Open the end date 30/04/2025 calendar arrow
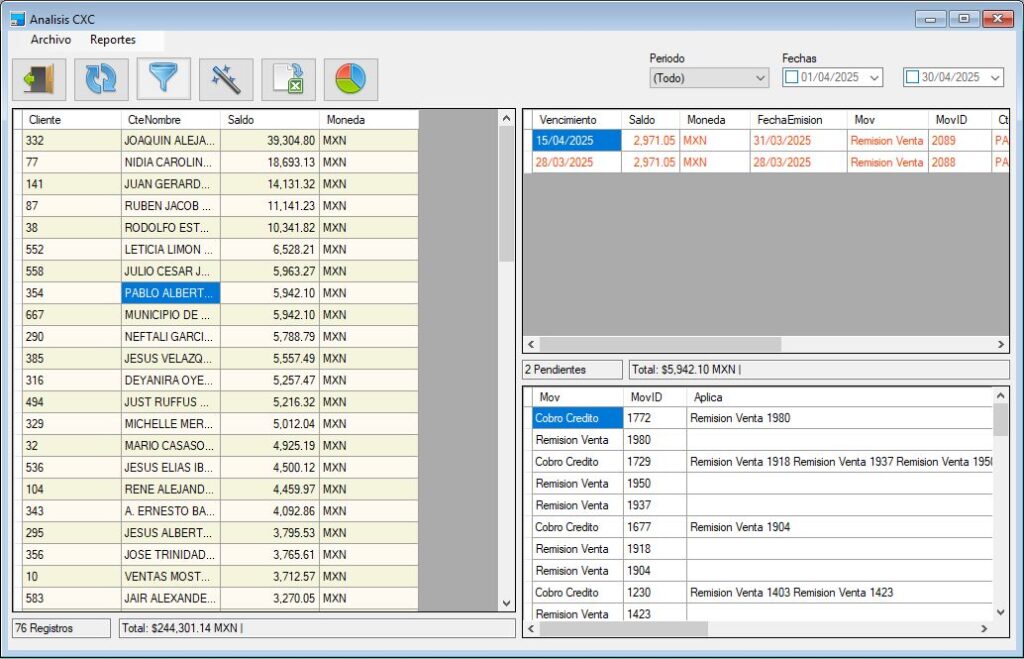1024x659 pixels. point(995,78)
